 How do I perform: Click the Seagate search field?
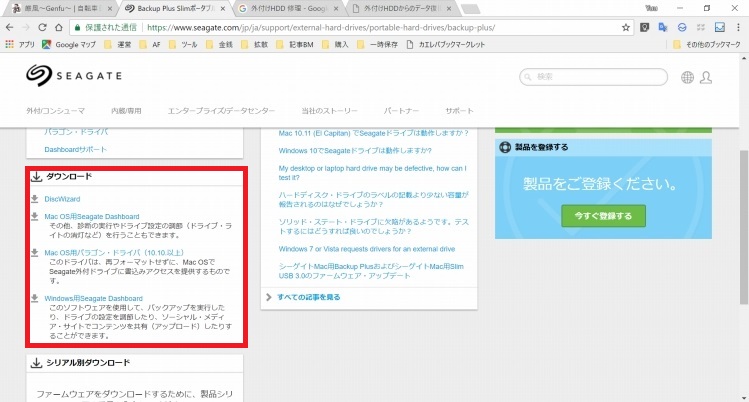(593, 77)
